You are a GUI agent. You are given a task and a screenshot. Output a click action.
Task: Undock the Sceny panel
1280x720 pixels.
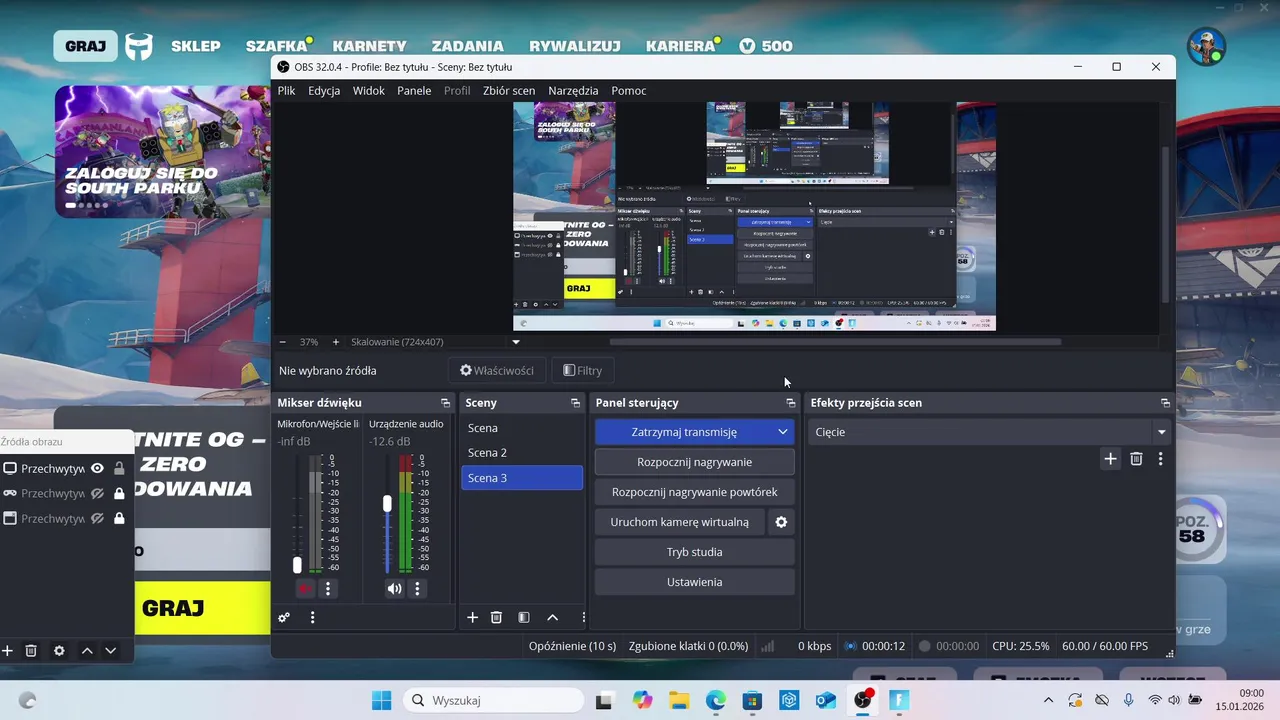point(575,403)
